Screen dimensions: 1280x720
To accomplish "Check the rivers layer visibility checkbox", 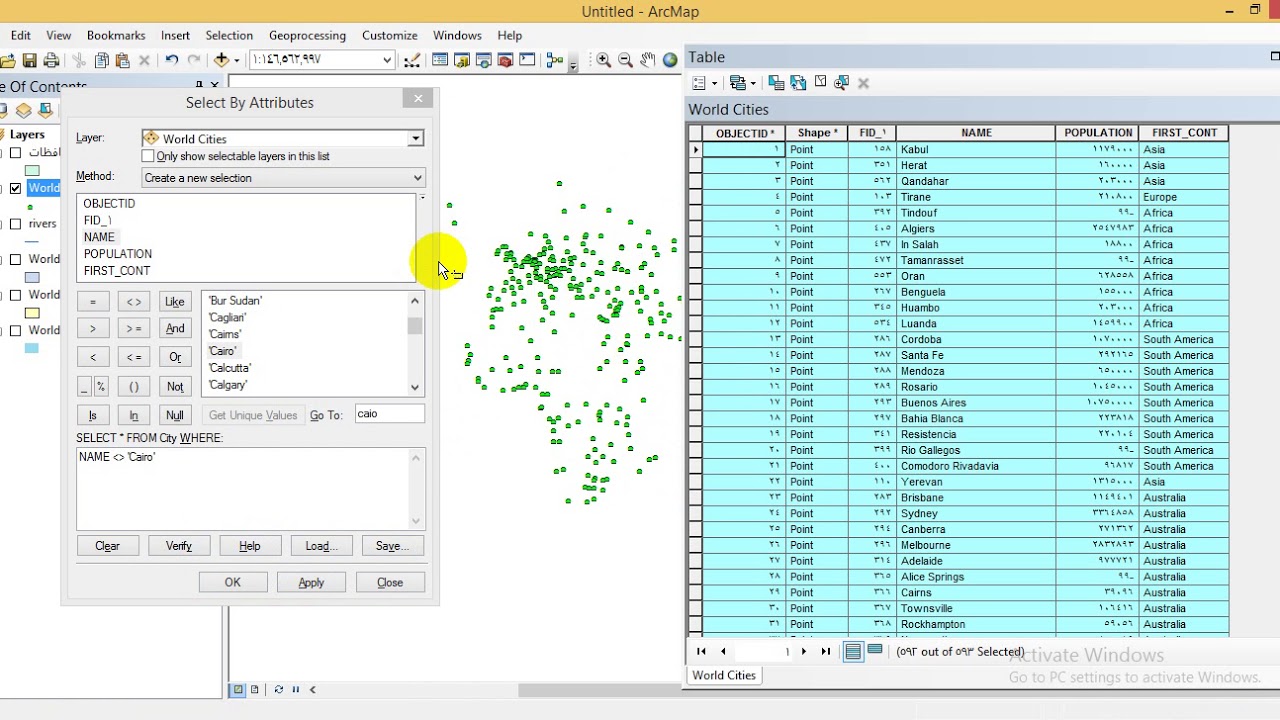I will [15, 224].
